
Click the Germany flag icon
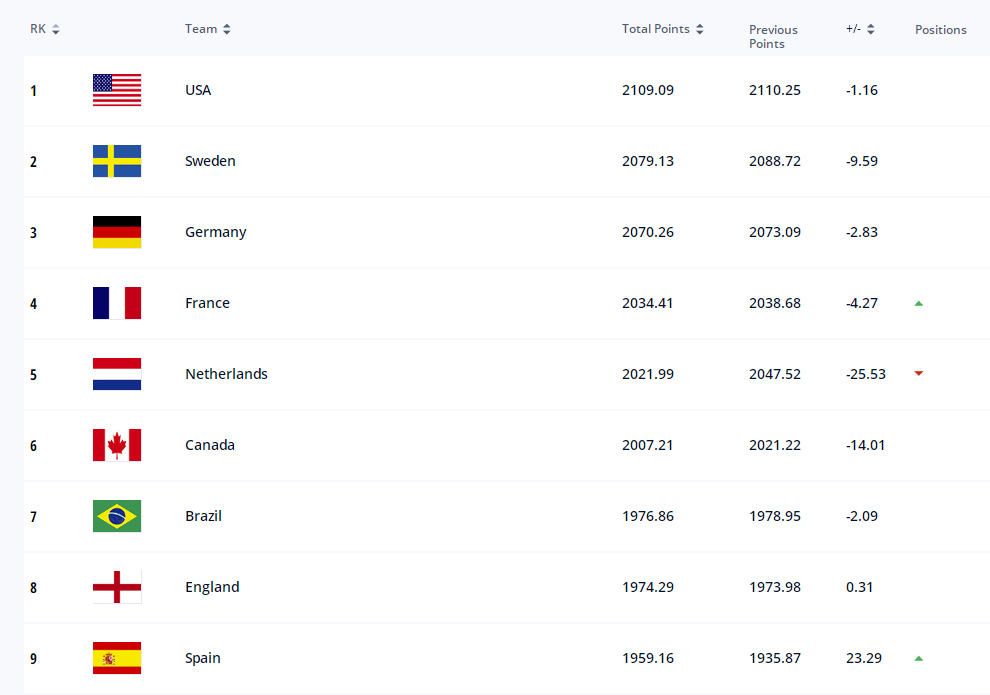point(117,232)
